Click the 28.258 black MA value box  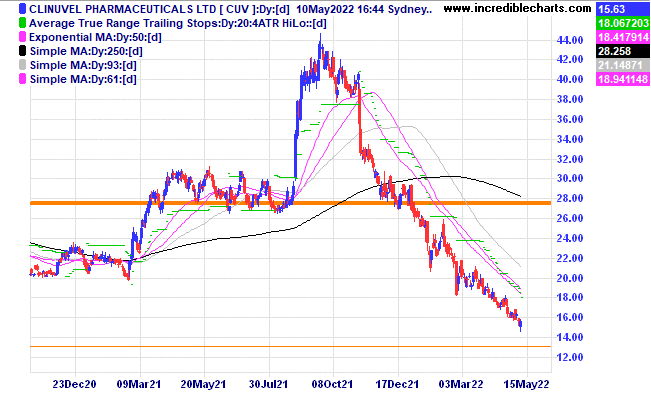[x=623, y=51]
